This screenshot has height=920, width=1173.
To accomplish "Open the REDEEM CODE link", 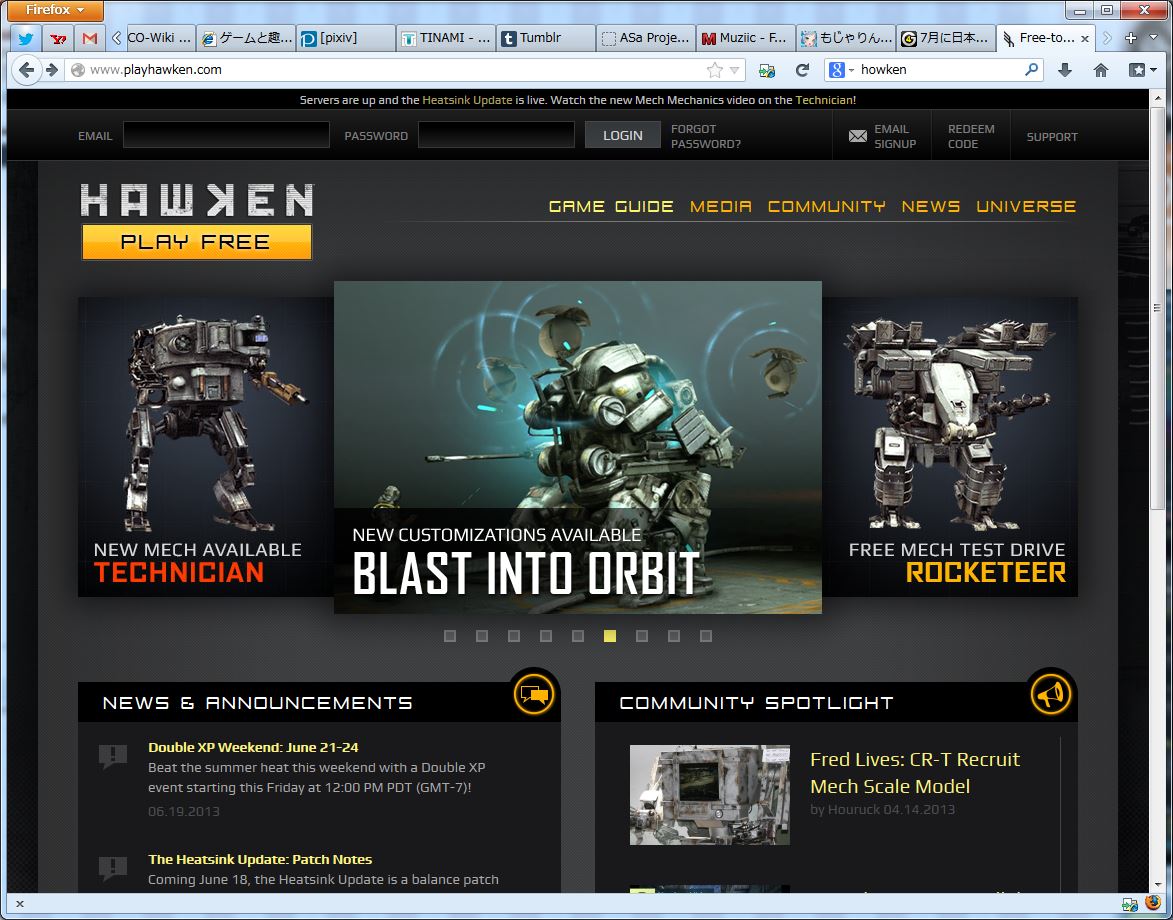I will pos(971,136).
